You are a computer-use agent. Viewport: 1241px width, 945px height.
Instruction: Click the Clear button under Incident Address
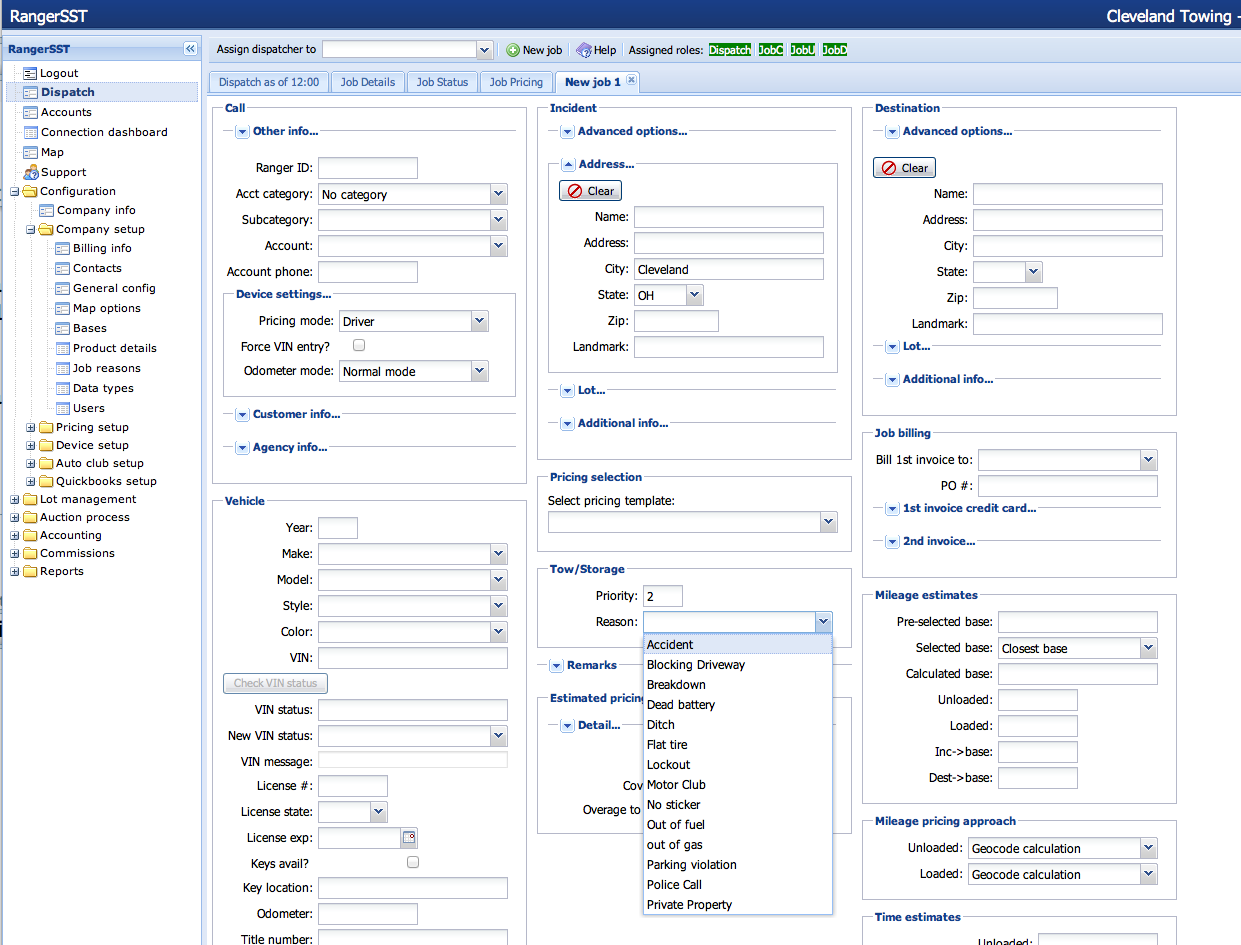click(590, 191)
